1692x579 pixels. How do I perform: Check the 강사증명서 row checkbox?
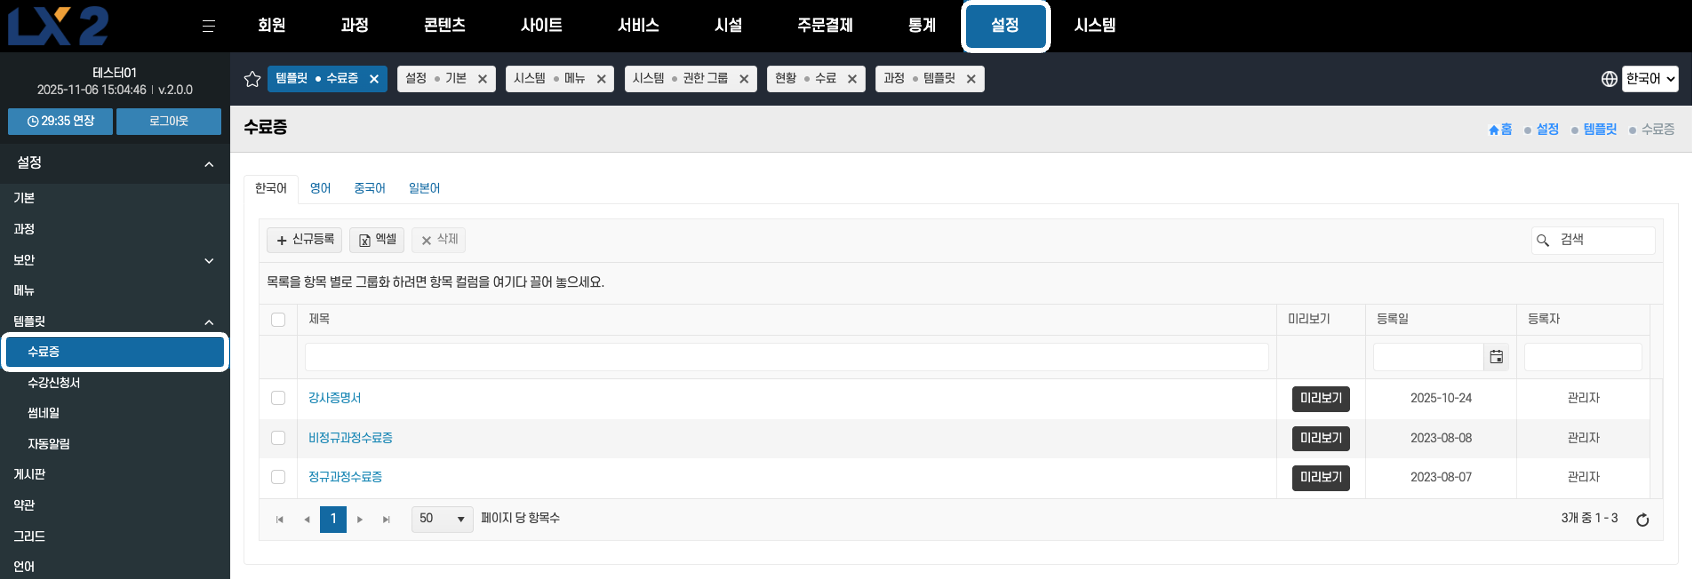(278, 398)
